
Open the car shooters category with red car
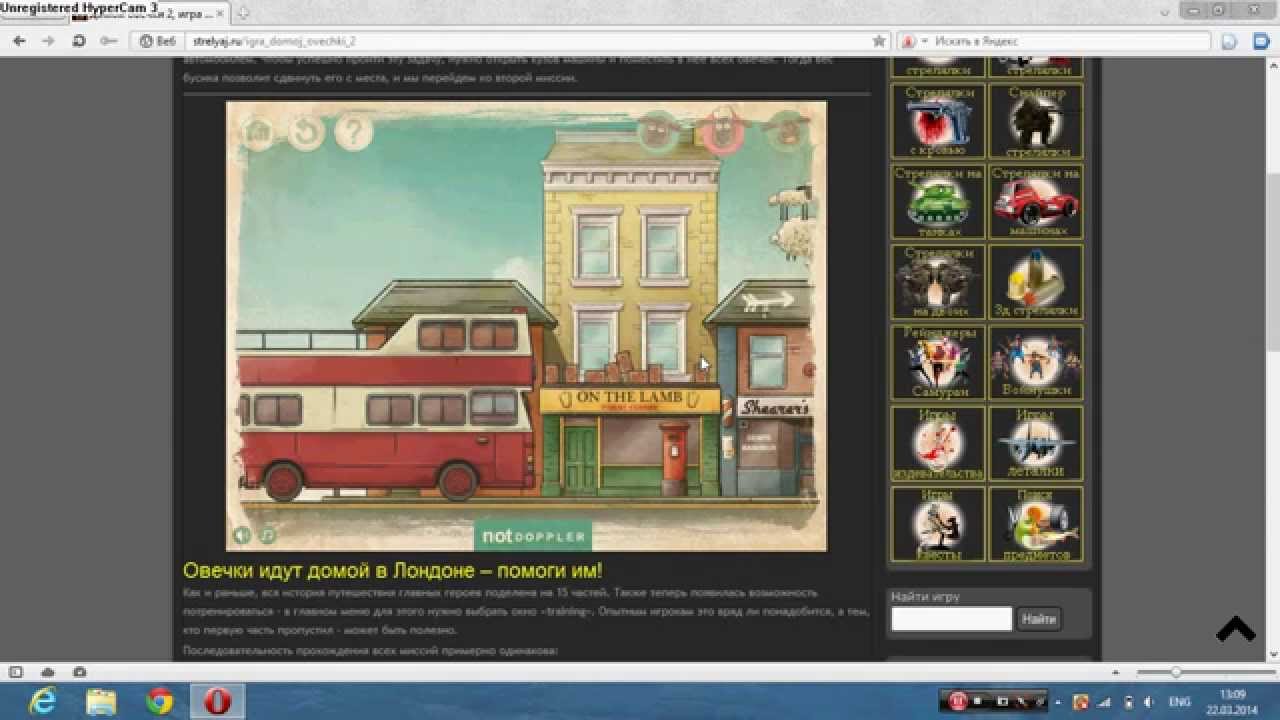click(1036, 201)
